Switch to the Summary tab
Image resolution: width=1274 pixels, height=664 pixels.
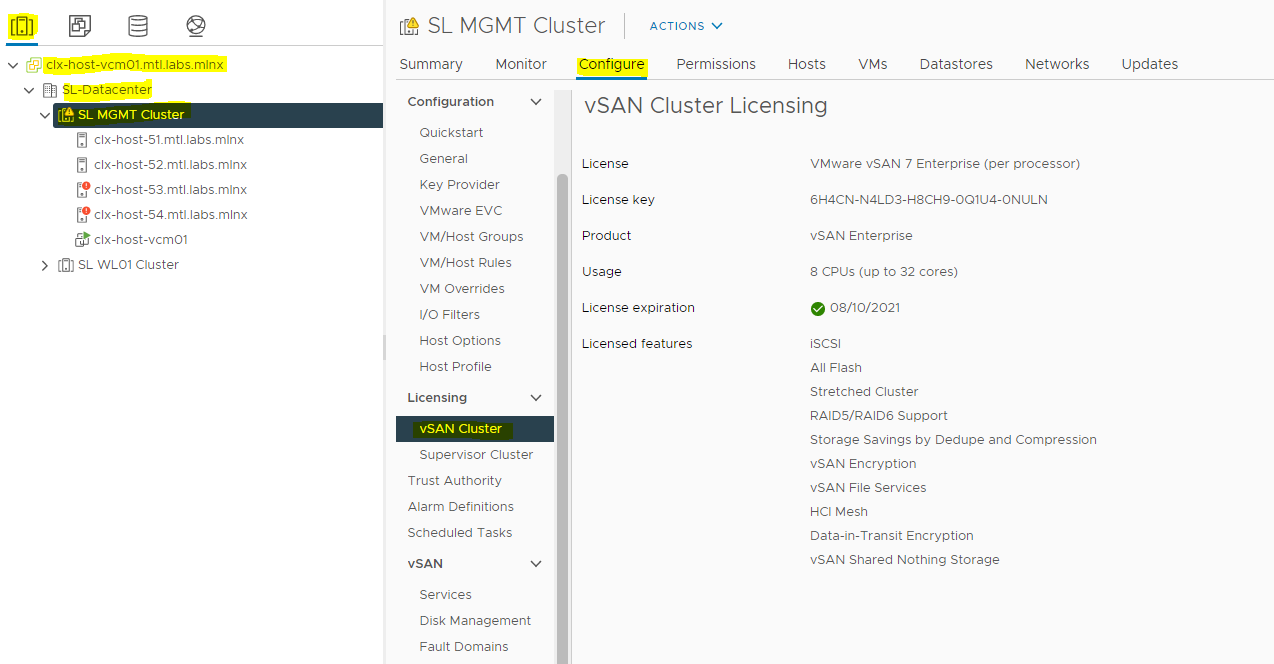pos(431,64)
